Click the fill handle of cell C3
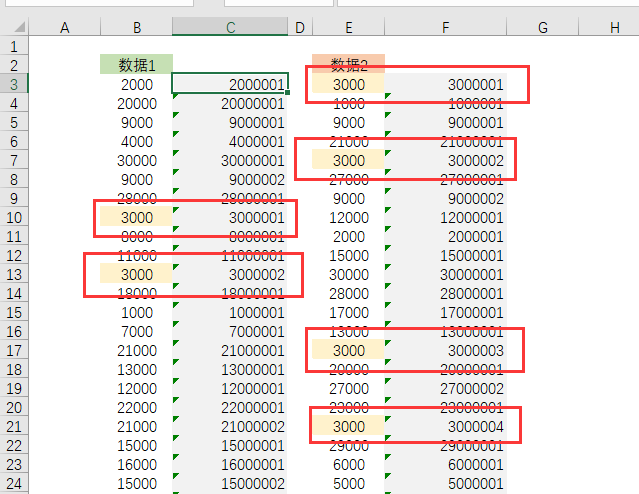The height and width of the screenshot is (494, 639). 288,93
